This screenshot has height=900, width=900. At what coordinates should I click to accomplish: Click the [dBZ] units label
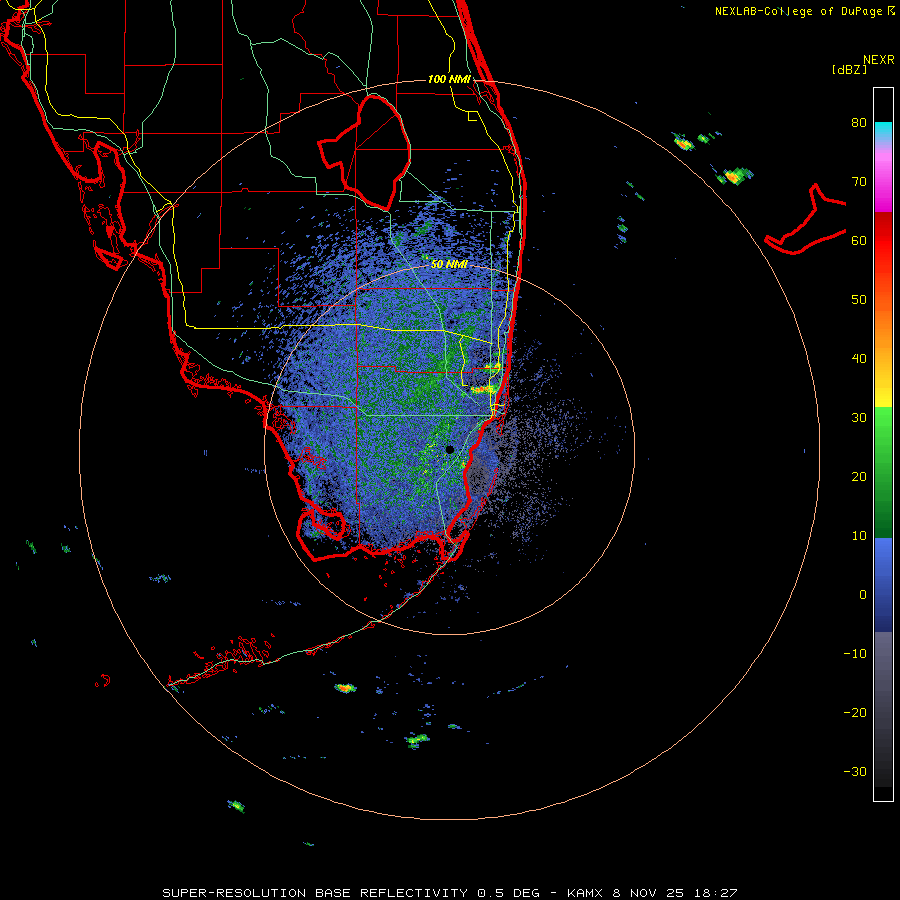pyautogui.click(x=849, y=70)
